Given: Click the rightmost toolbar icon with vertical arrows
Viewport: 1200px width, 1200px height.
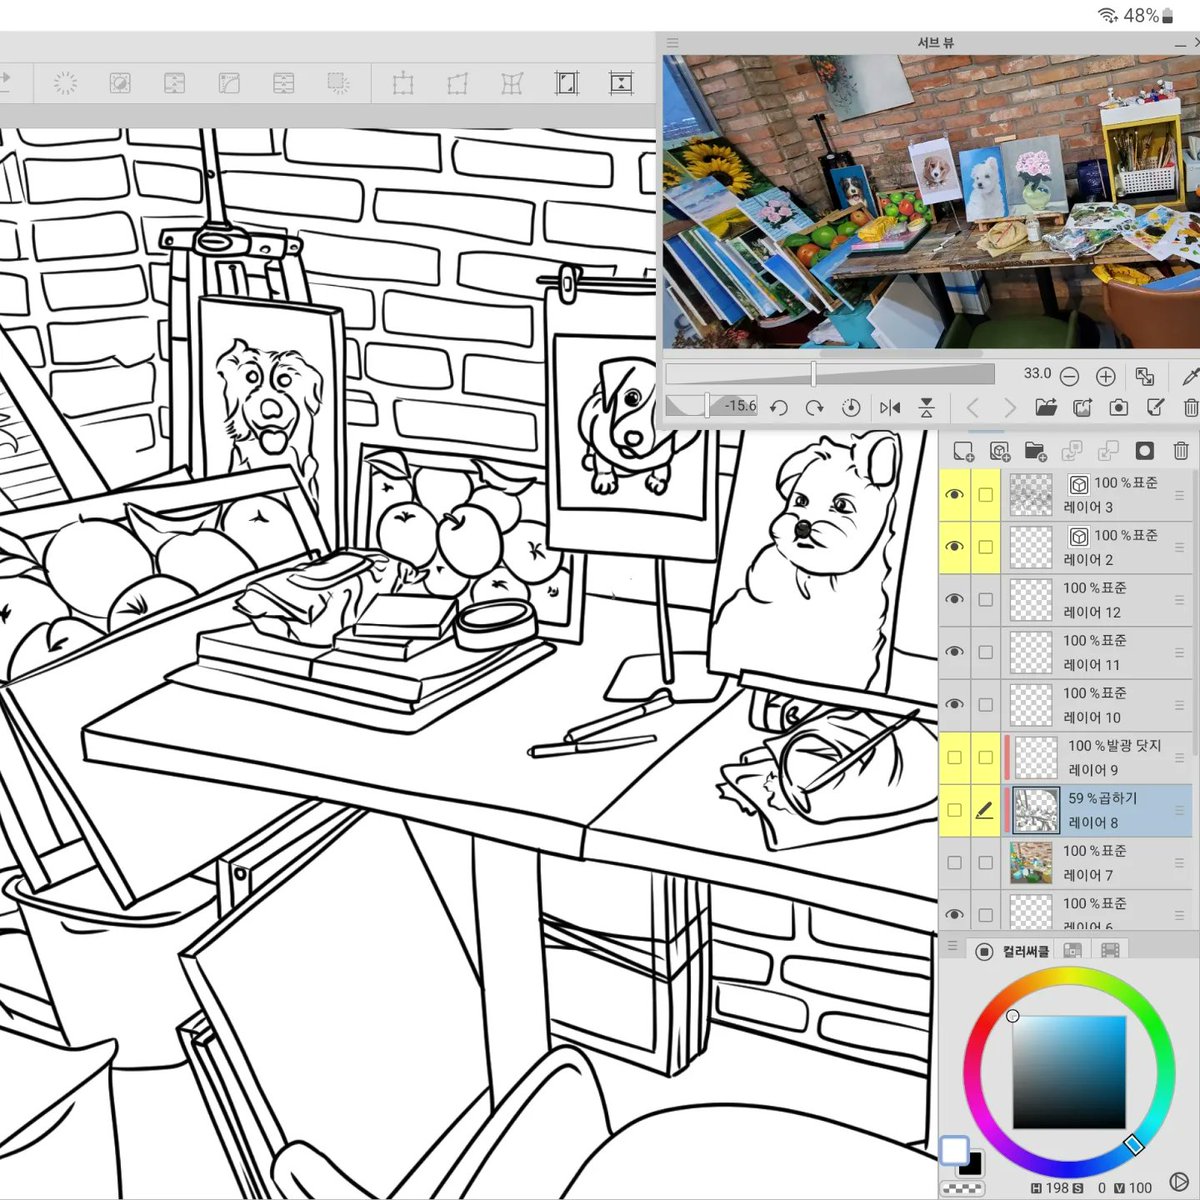Looking at the screenshot, I should 621,83.
